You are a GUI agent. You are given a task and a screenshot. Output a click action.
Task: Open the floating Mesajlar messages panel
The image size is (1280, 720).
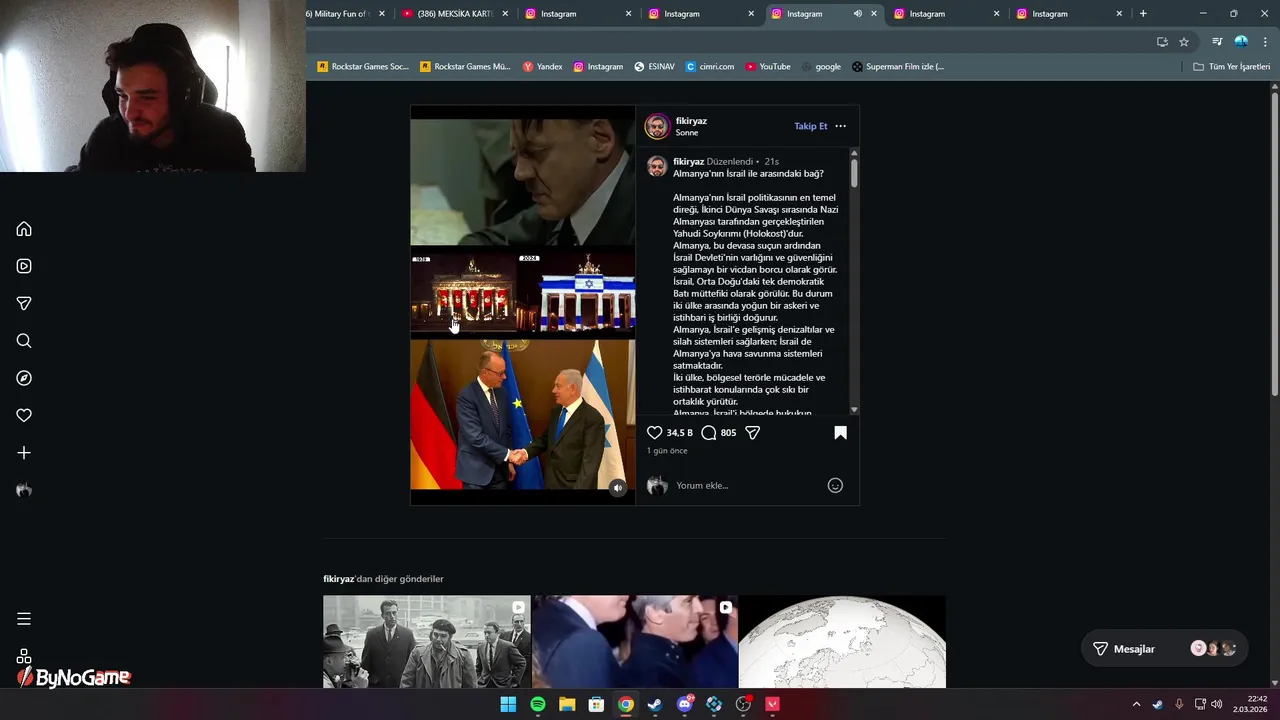pyautogui.click(x=1165, y=649)
